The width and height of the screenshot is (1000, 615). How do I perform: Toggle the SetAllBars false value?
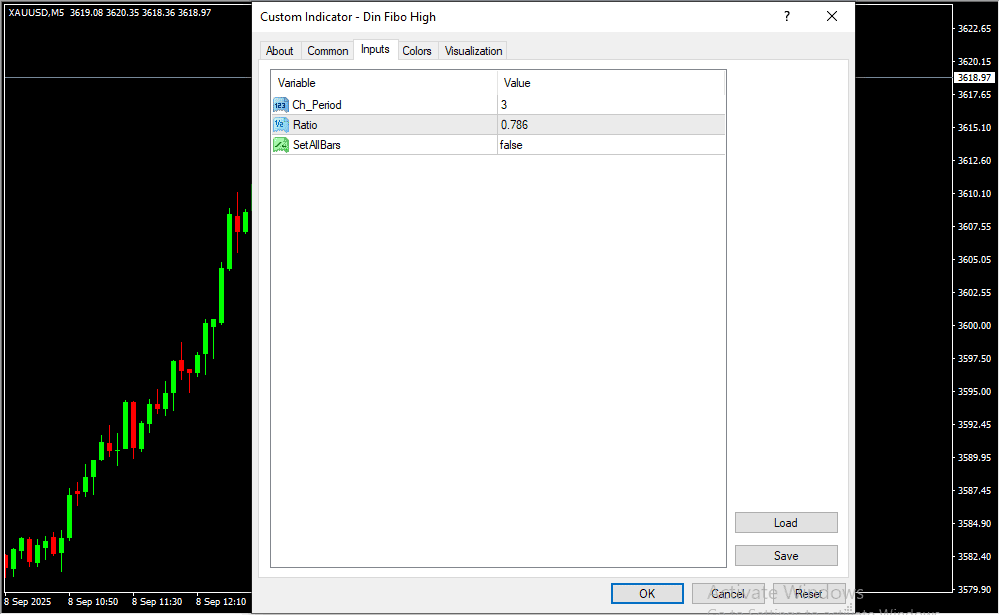tap(610, 145)
